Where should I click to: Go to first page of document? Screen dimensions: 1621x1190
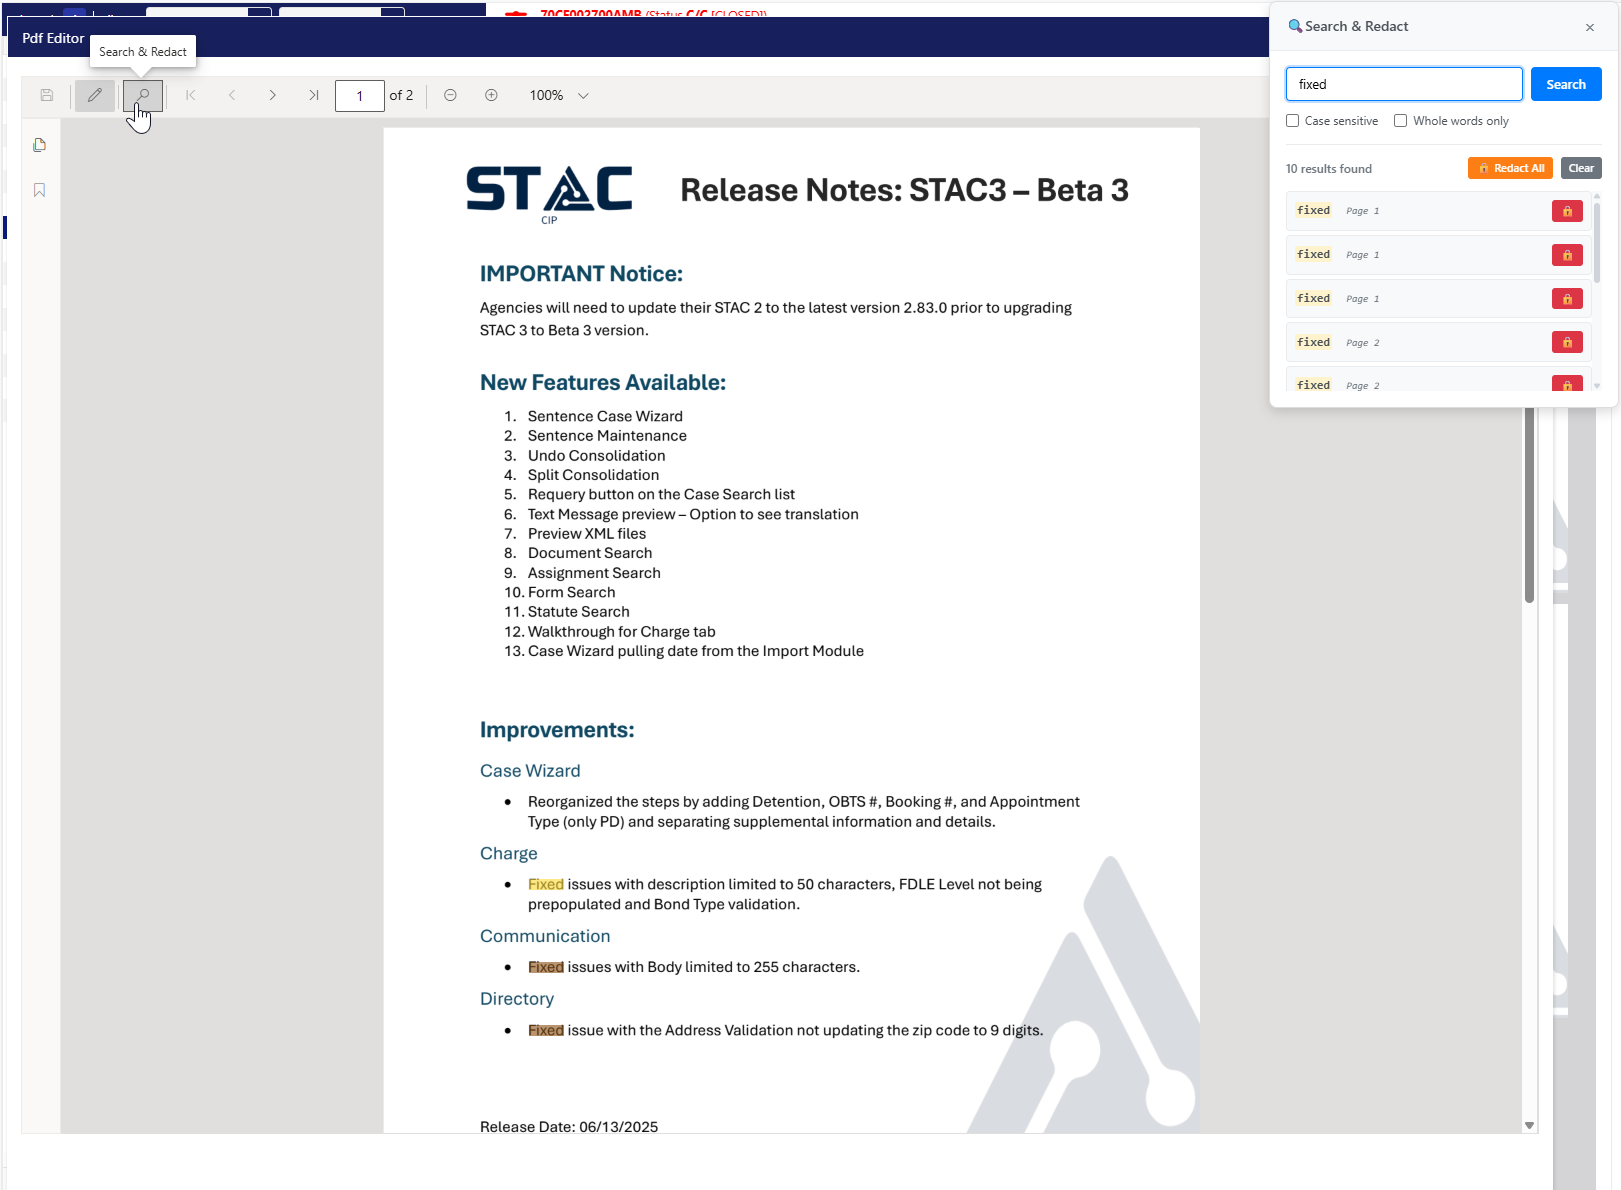click(190, 95)
